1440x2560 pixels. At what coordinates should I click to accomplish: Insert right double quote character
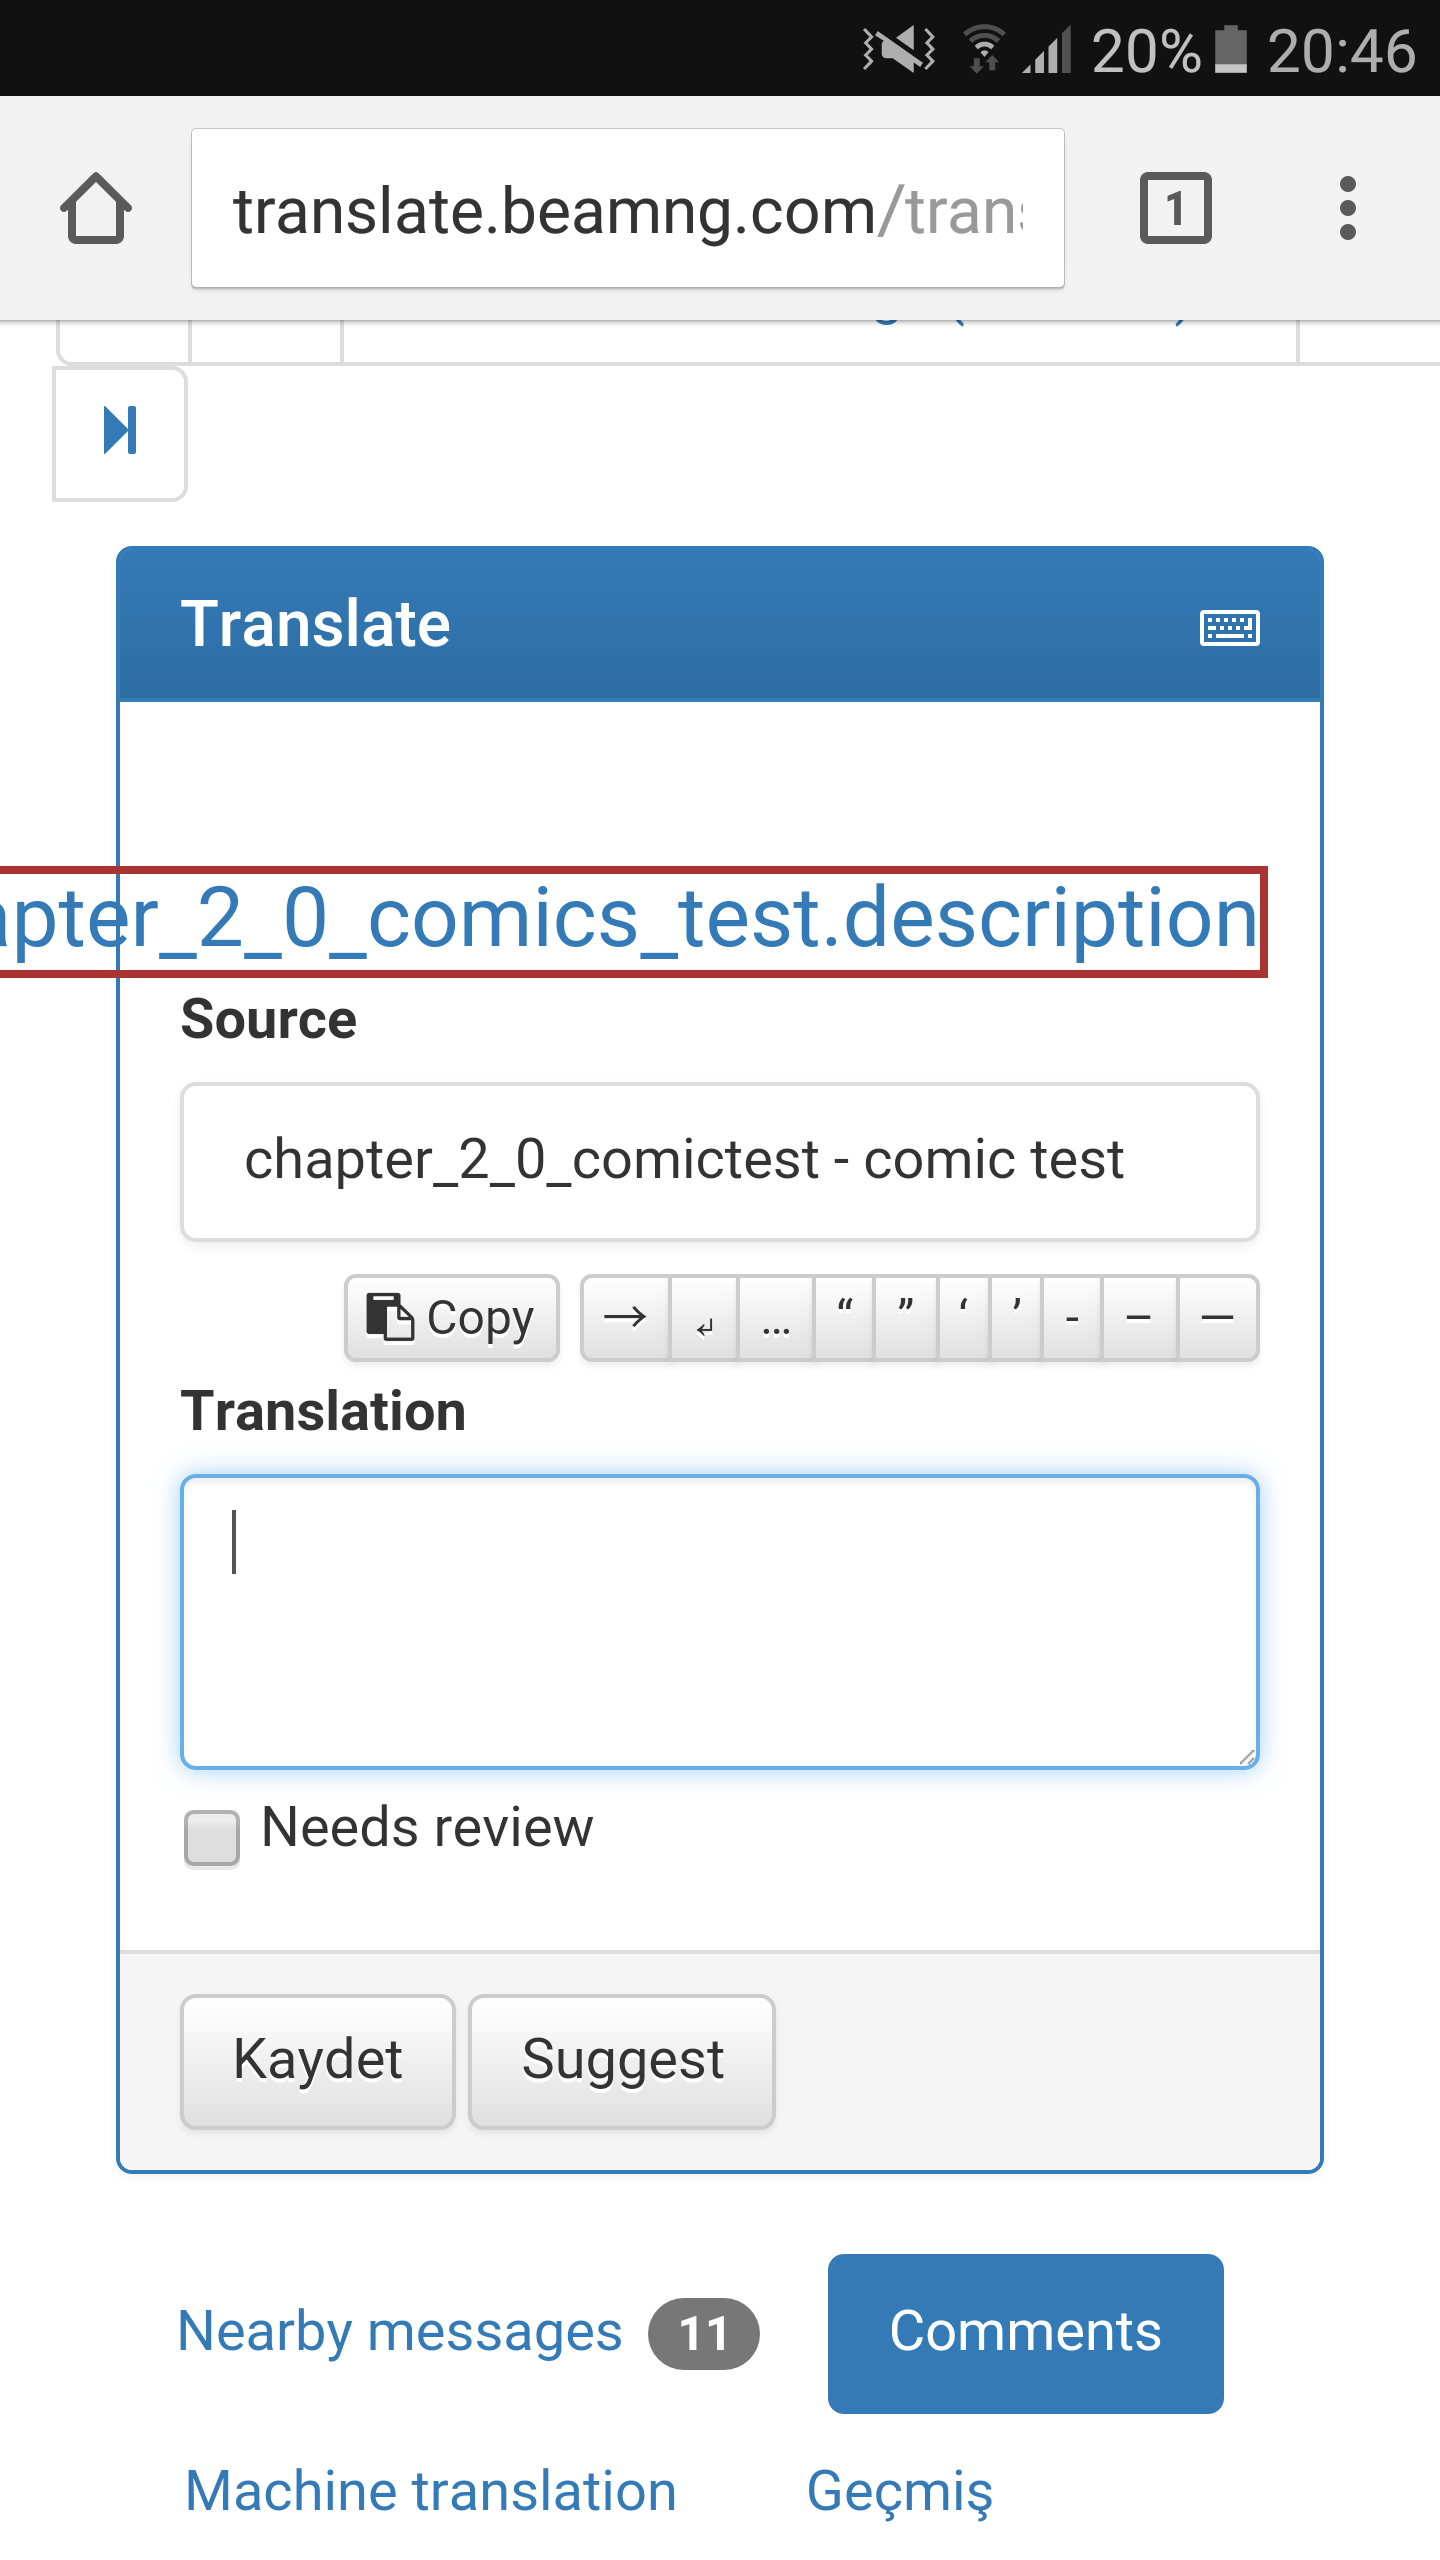click(x=906, y=1317)
